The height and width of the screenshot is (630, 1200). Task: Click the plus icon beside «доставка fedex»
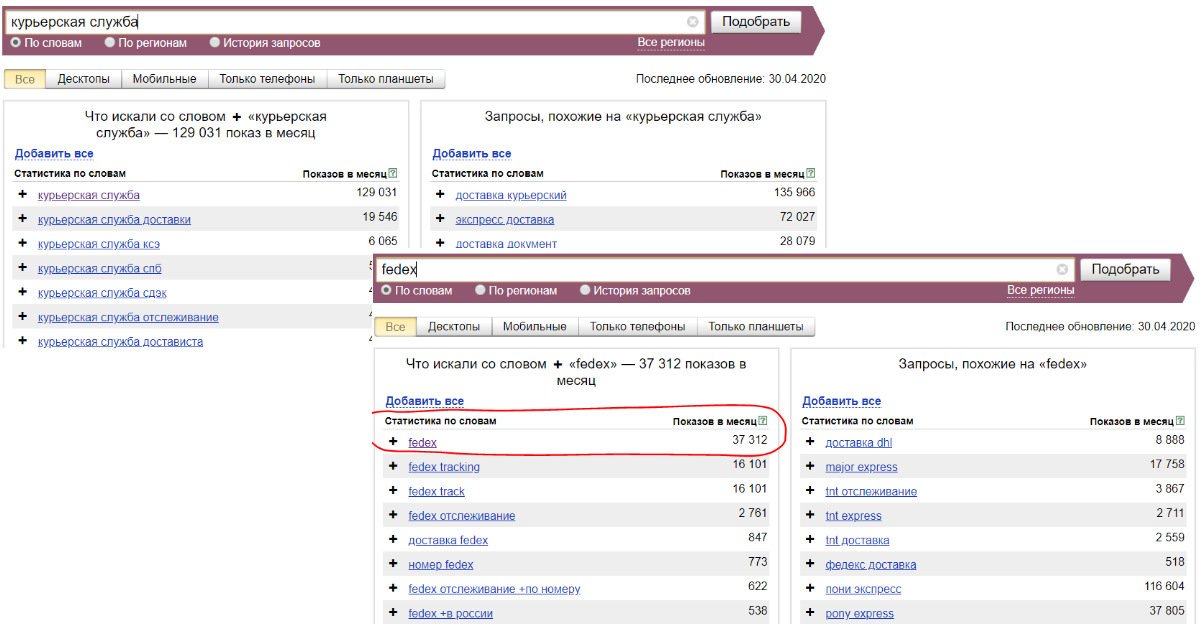(393, 540)
